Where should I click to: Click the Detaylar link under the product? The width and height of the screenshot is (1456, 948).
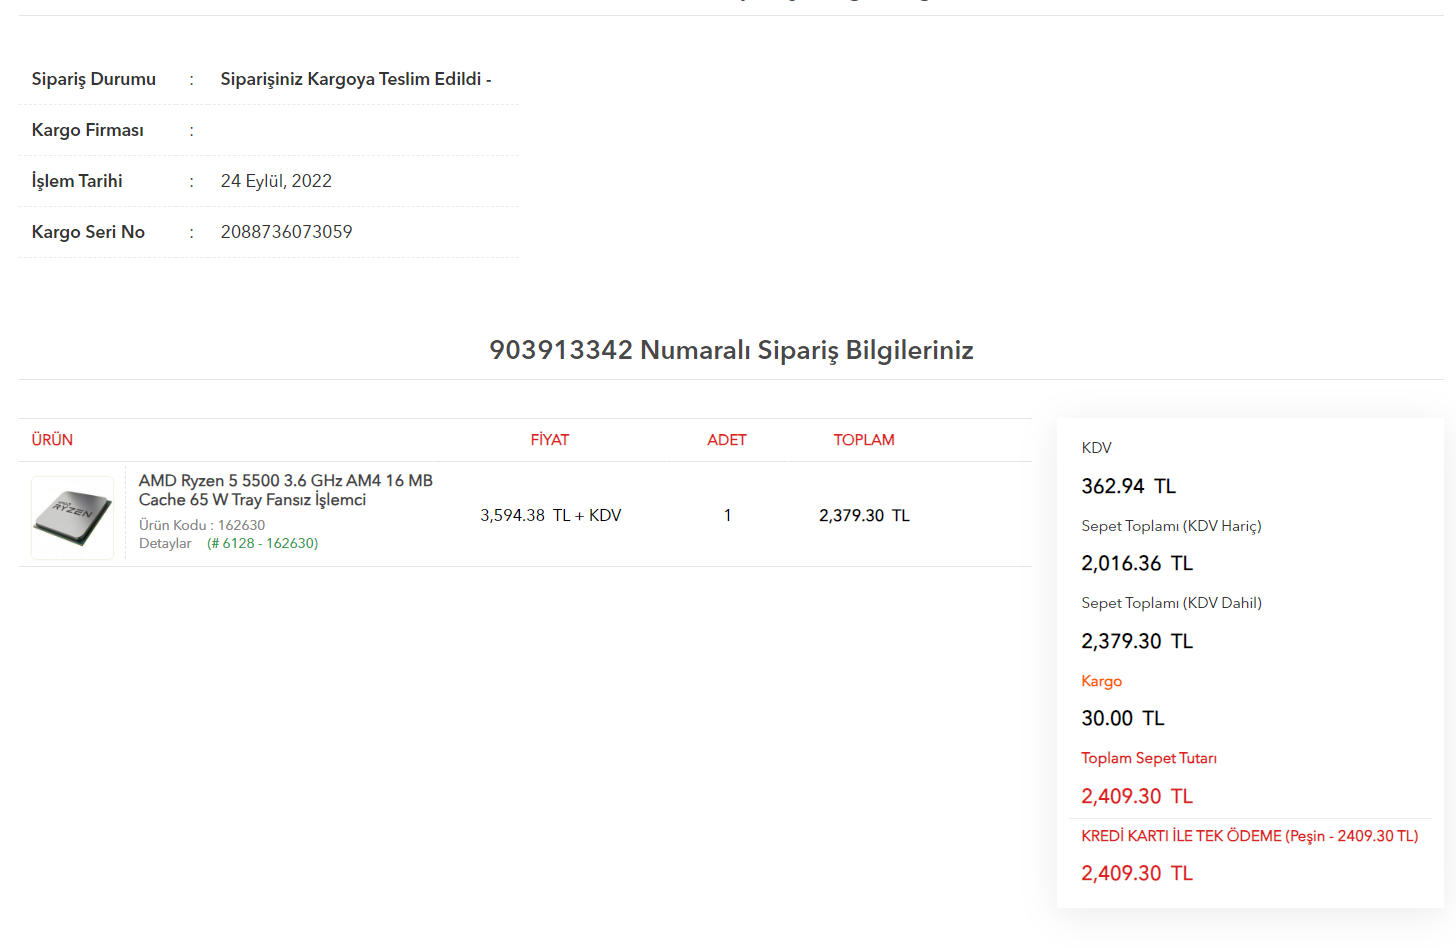pyautogui.click(x=165, y=543)
